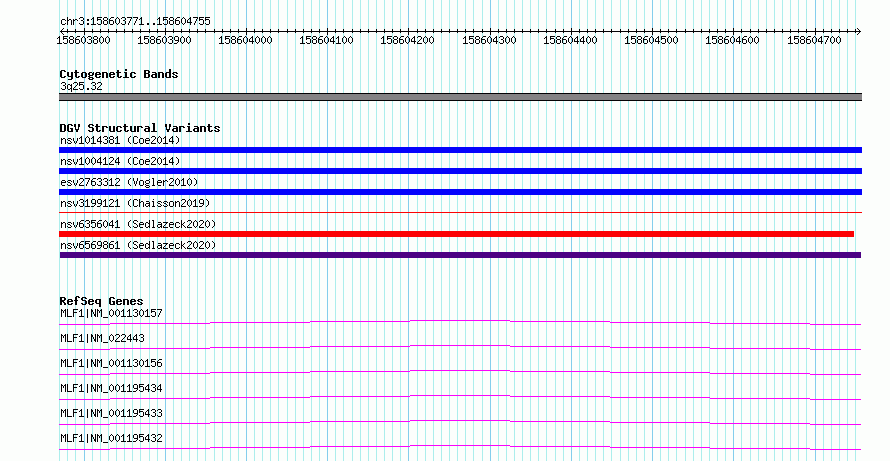Screen dimensions: 890x461
Task: Click the RefSeq Genes track title
Action: click(x=101, y=301)
